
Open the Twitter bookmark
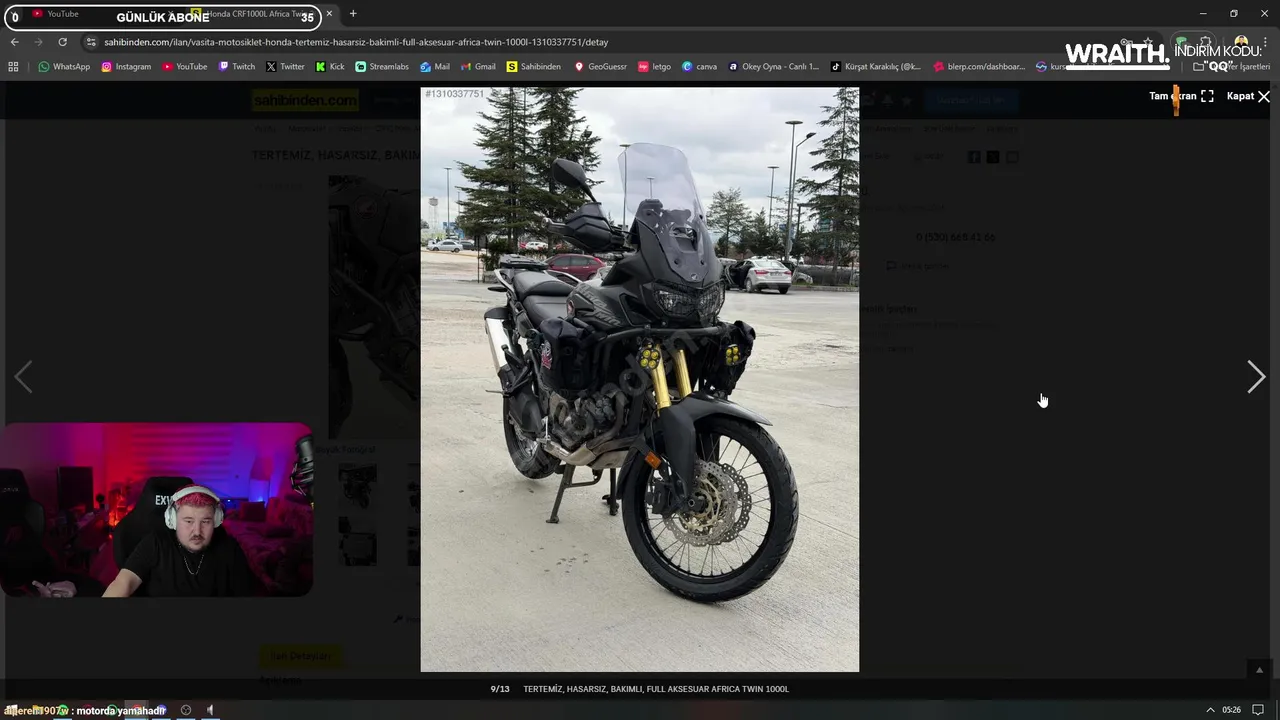click(x=285, y=67)
